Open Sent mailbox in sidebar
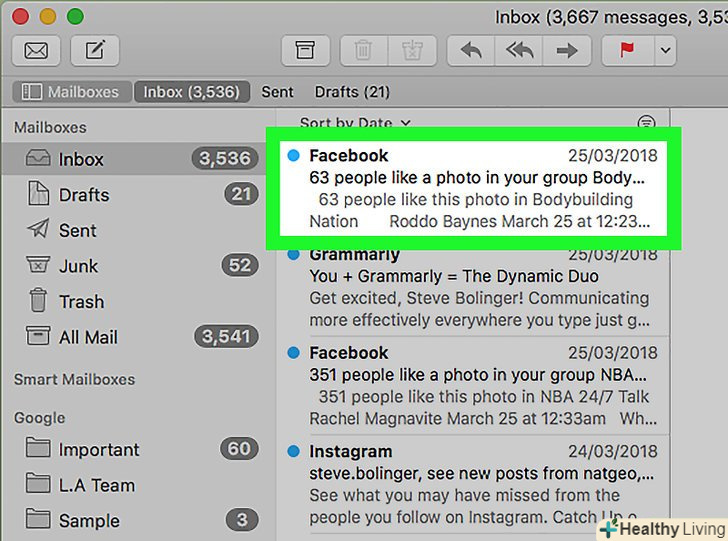Viewport: 728px width, 541px height. pyautogui.click(x=133, y=230)
